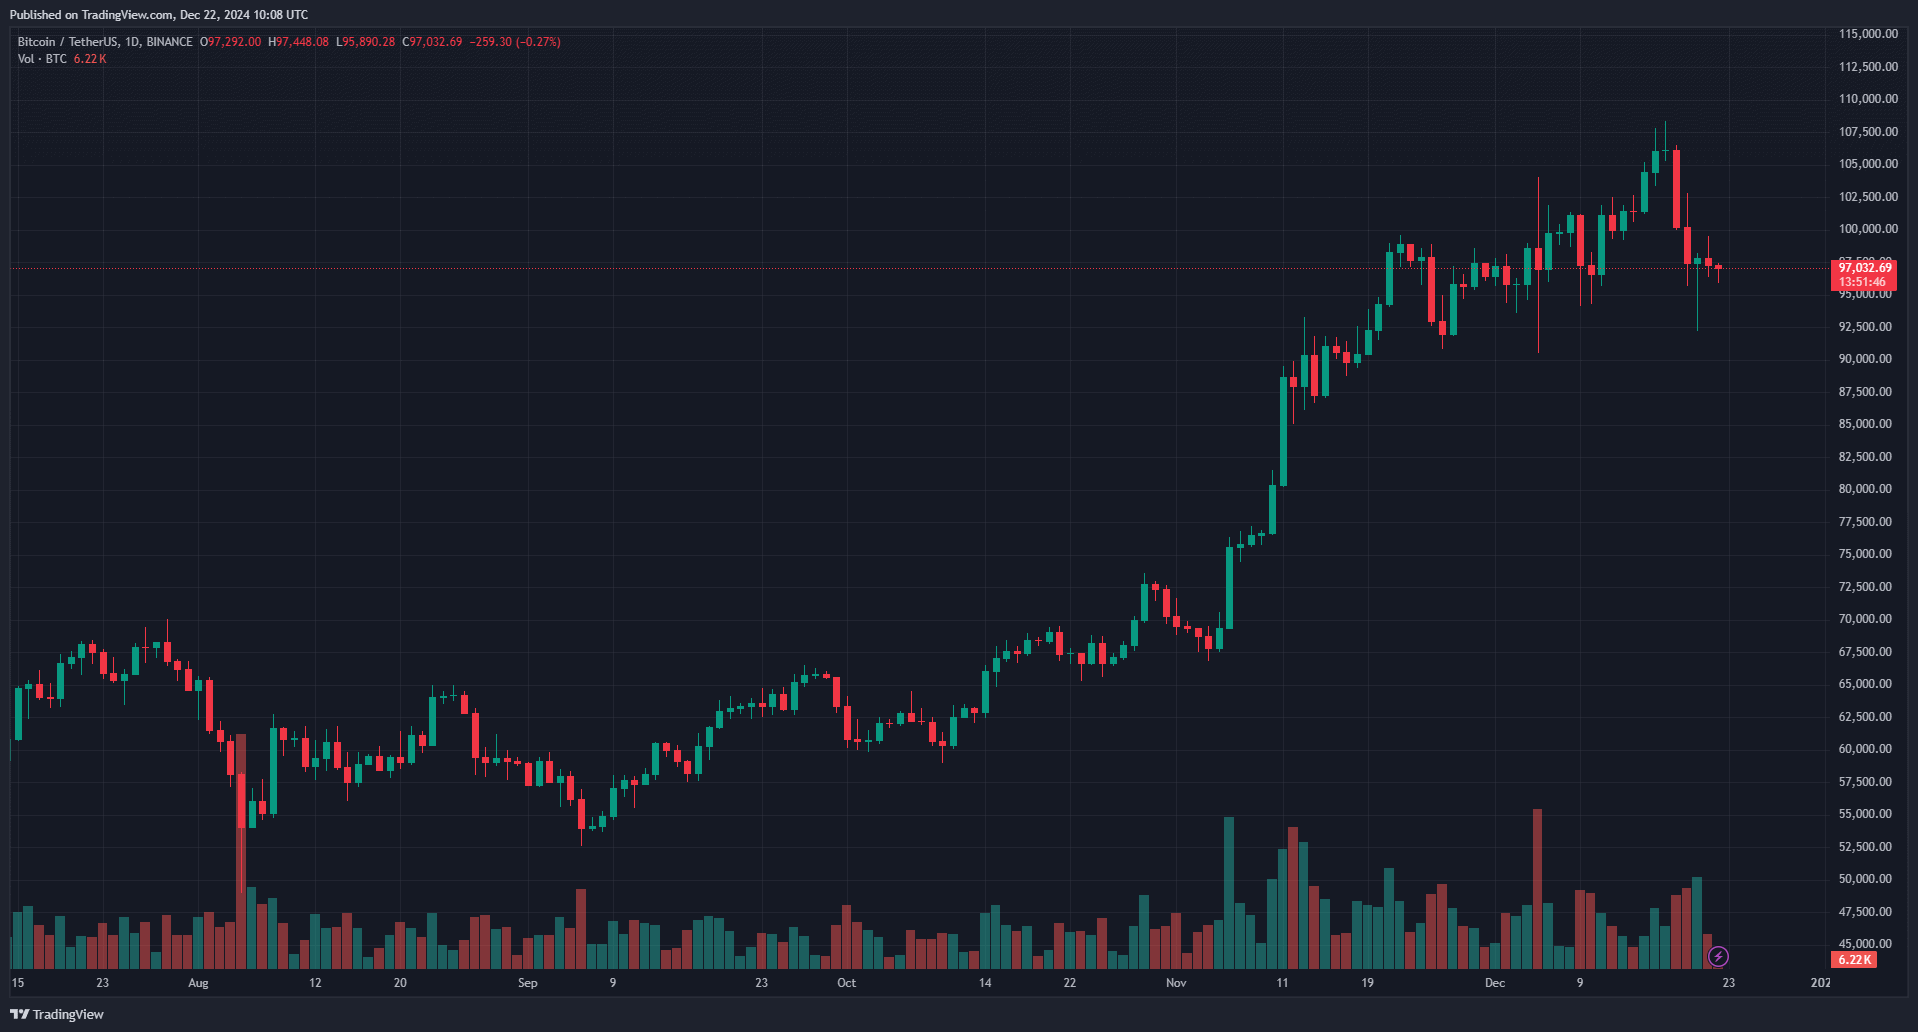1918x1032 pixels.
Task: Click the '90,000.00' price axis label
Action: [x=1866, y=359]
